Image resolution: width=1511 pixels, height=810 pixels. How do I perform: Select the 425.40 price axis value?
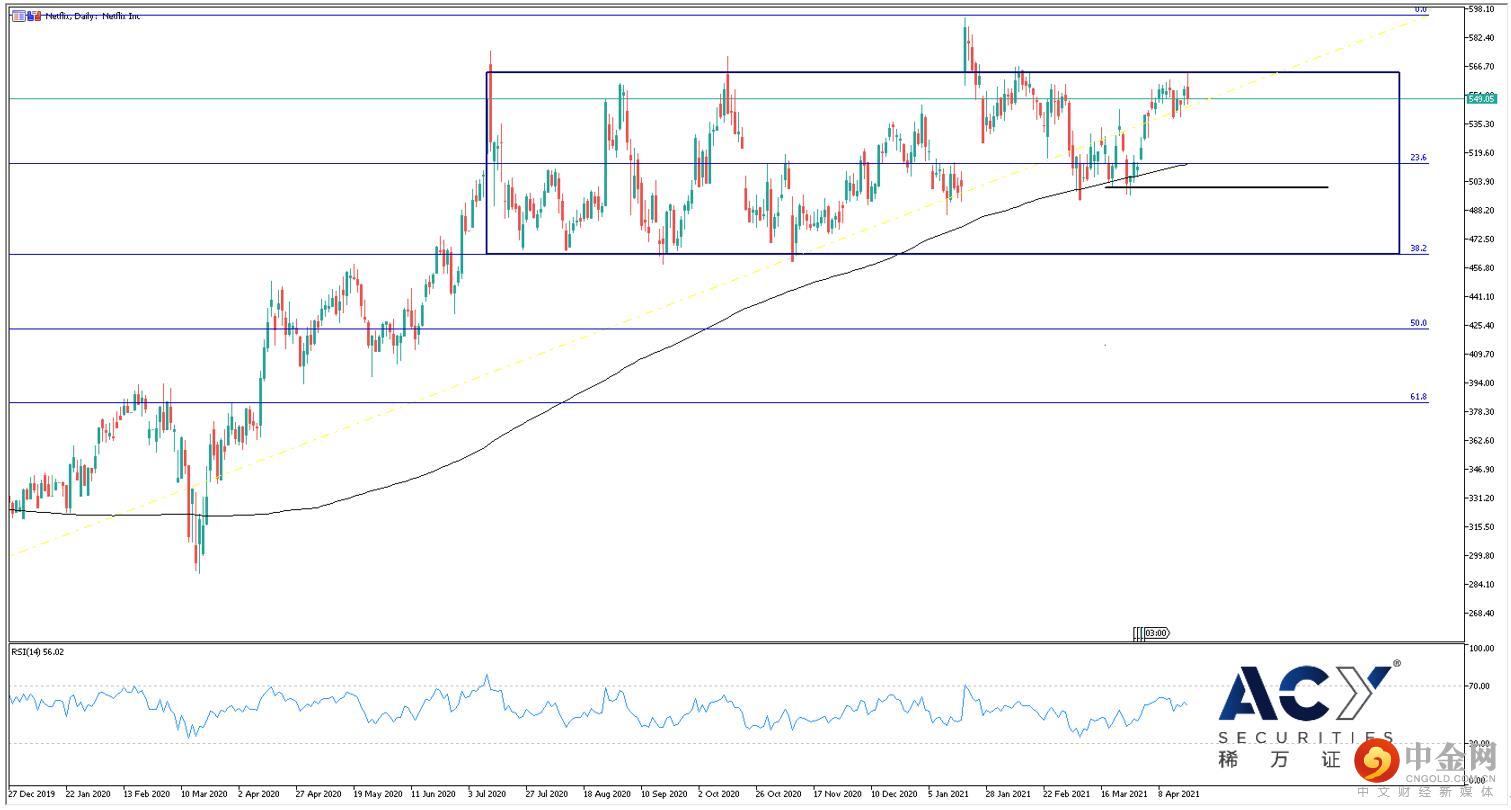point(1481,326)
